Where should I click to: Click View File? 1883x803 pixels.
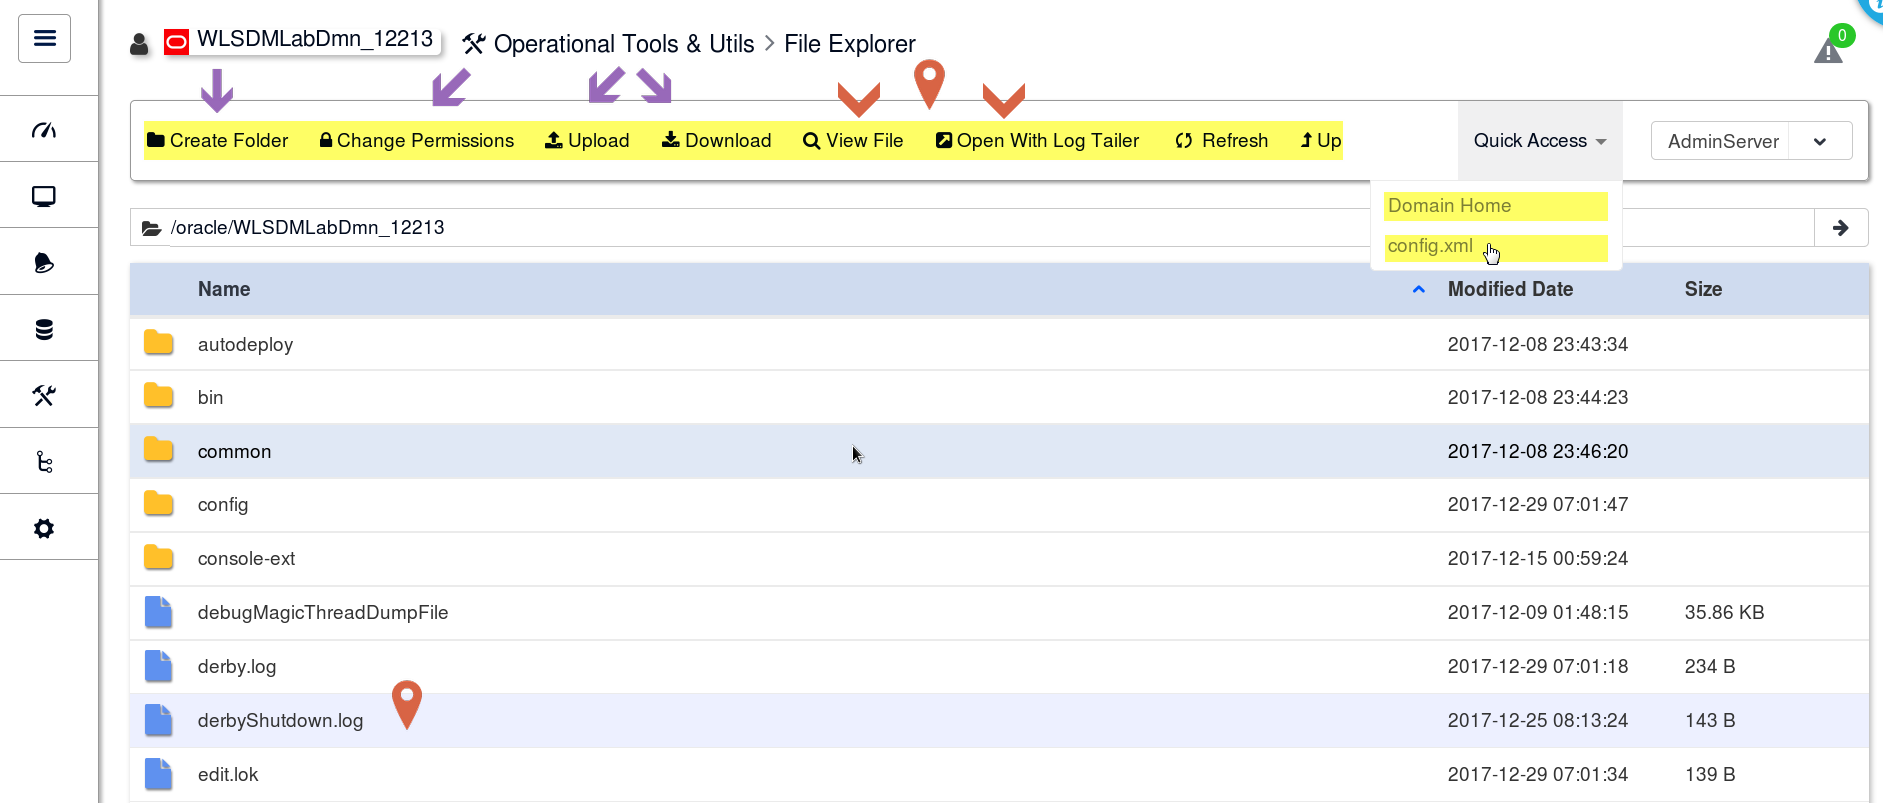point(853,141)
